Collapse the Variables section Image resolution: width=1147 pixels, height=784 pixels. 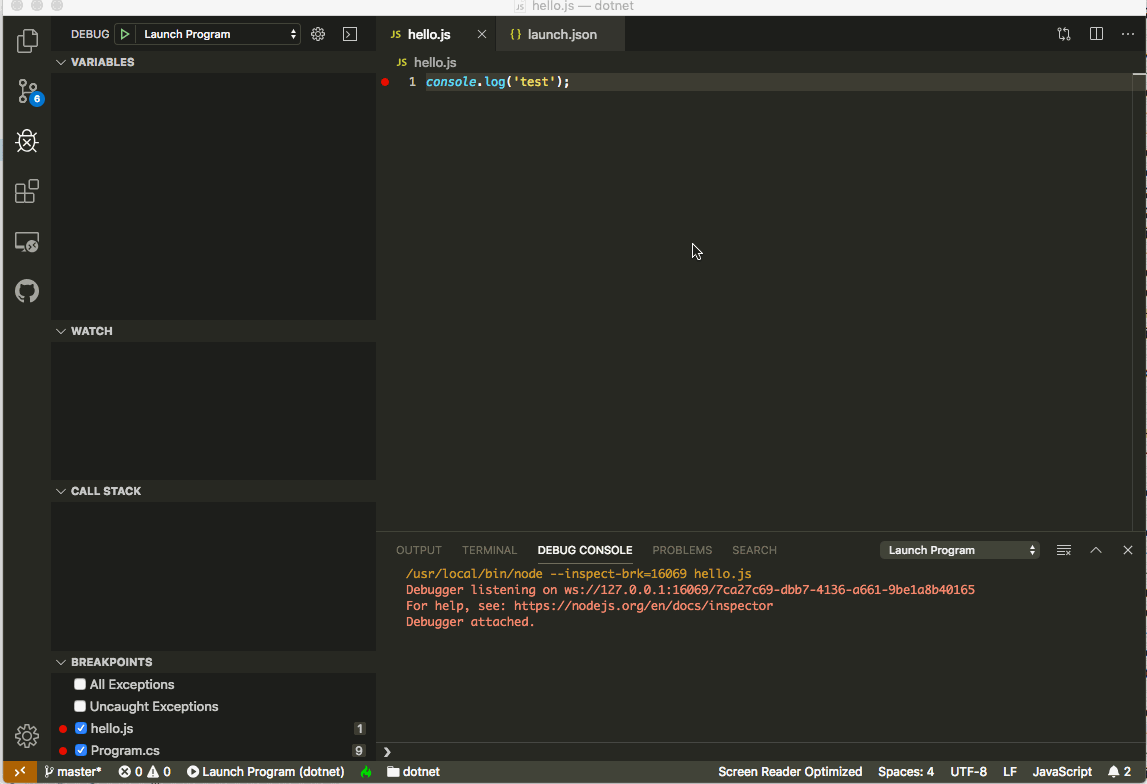61,61
